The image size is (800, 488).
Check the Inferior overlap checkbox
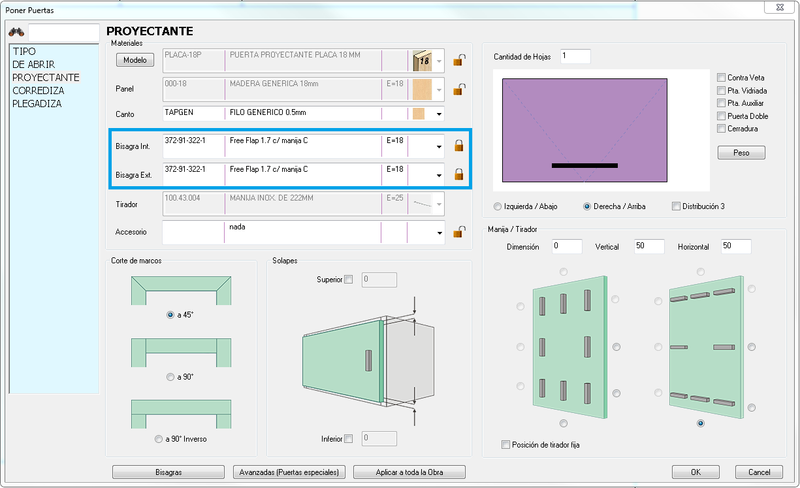(x=348, y=438)
